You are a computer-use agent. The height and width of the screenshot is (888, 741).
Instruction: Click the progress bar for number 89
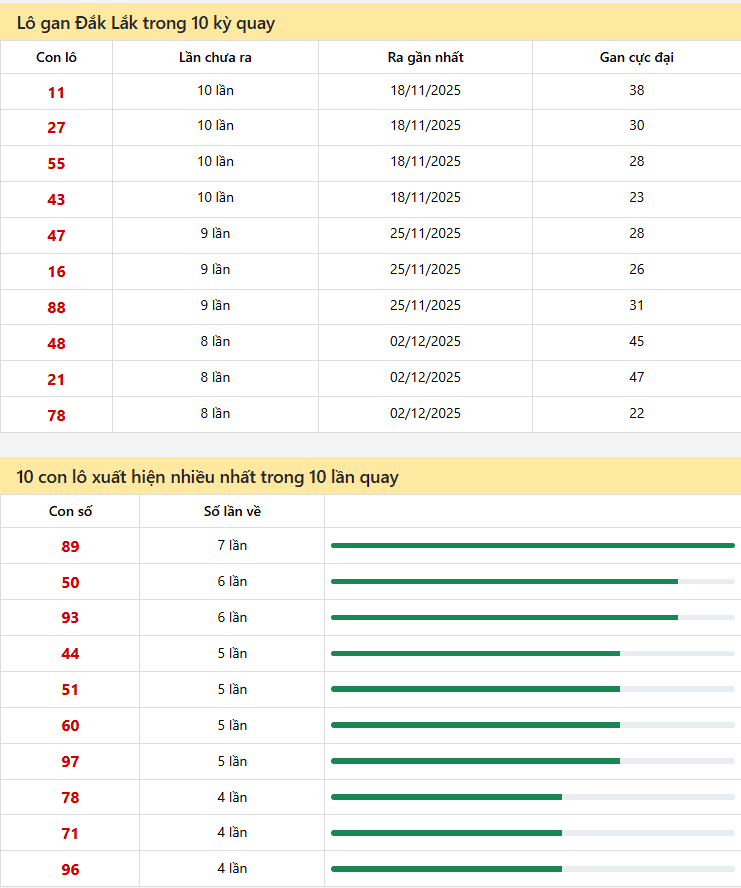click(x=532, y=545)
